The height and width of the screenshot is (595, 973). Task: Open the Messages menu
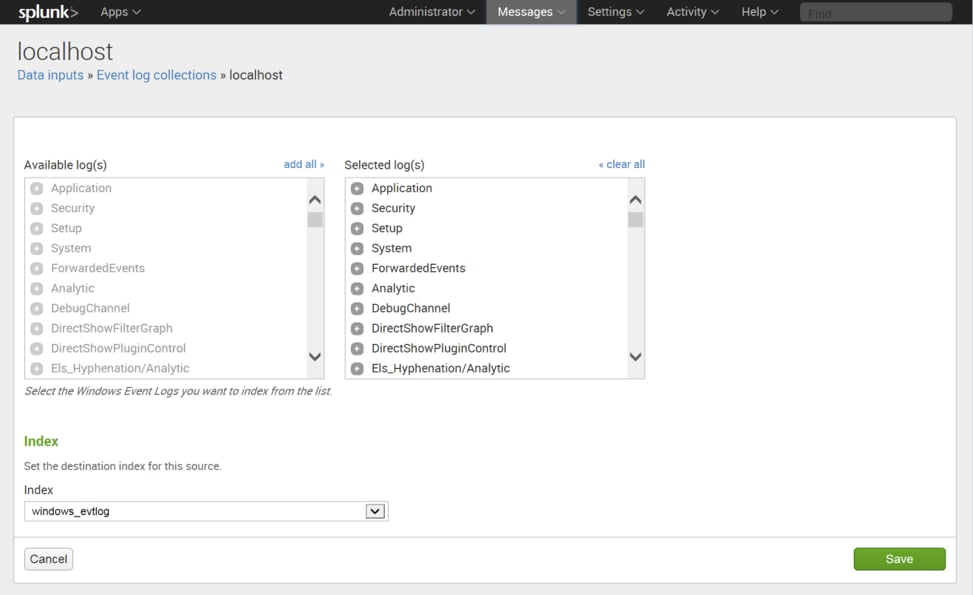531,12
